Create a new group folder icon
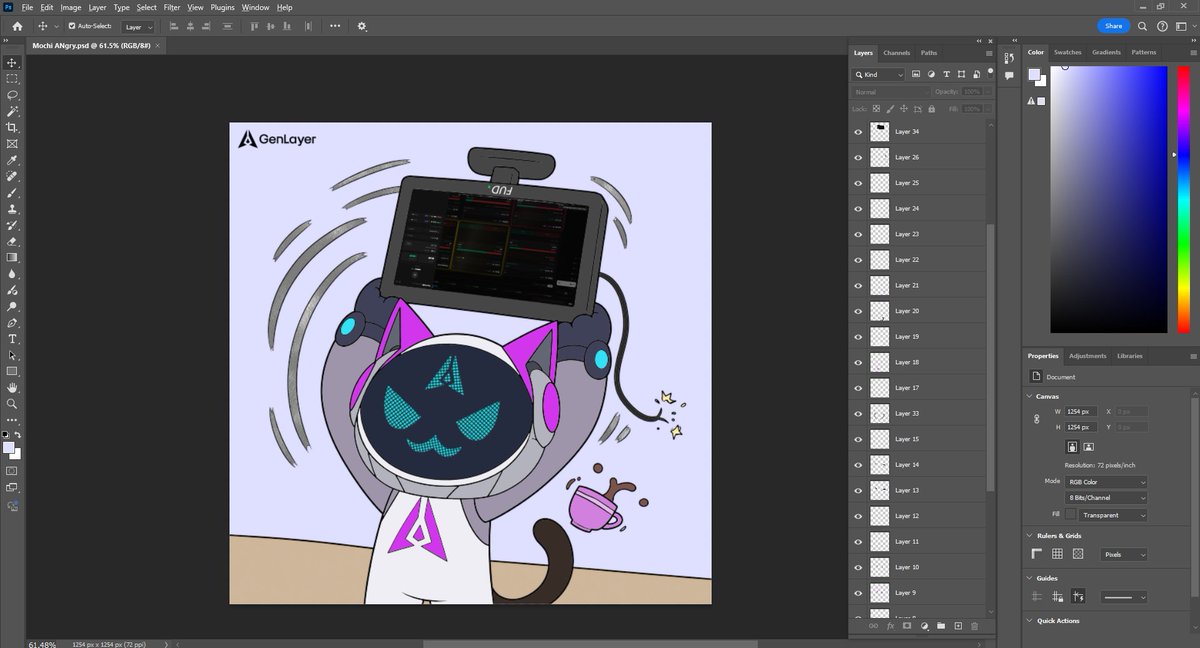The height and width of the screenshot is (648, 1200). tap(941, 626)
